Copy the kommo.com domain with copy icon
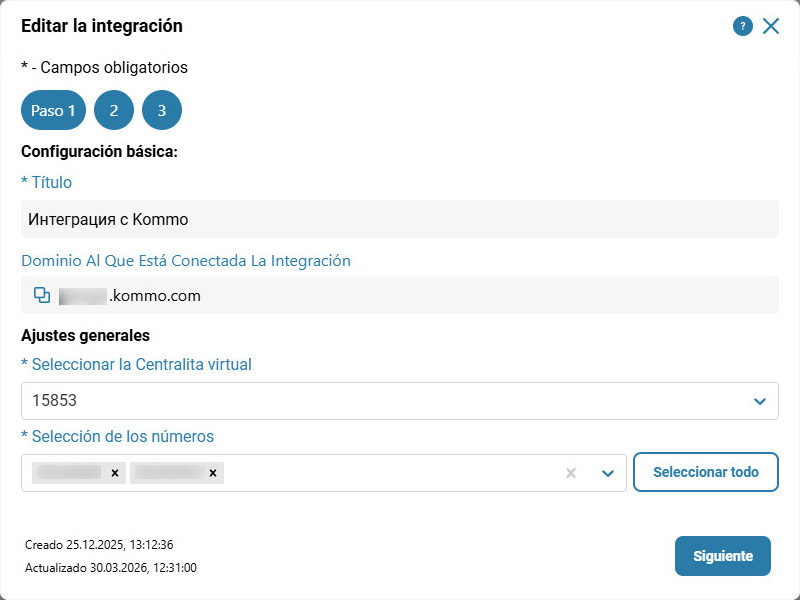Image resolution: width=800 pixels, height=600 pixels. tap(42, 295)
